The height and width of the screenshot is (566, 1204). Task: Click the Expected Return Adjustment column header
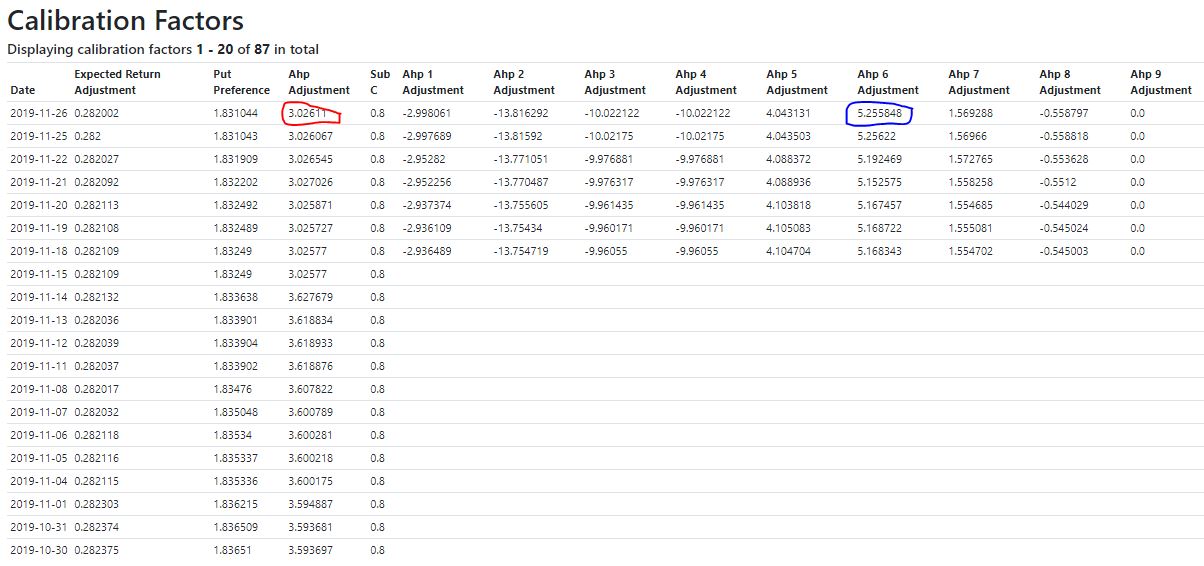[117, 82]
